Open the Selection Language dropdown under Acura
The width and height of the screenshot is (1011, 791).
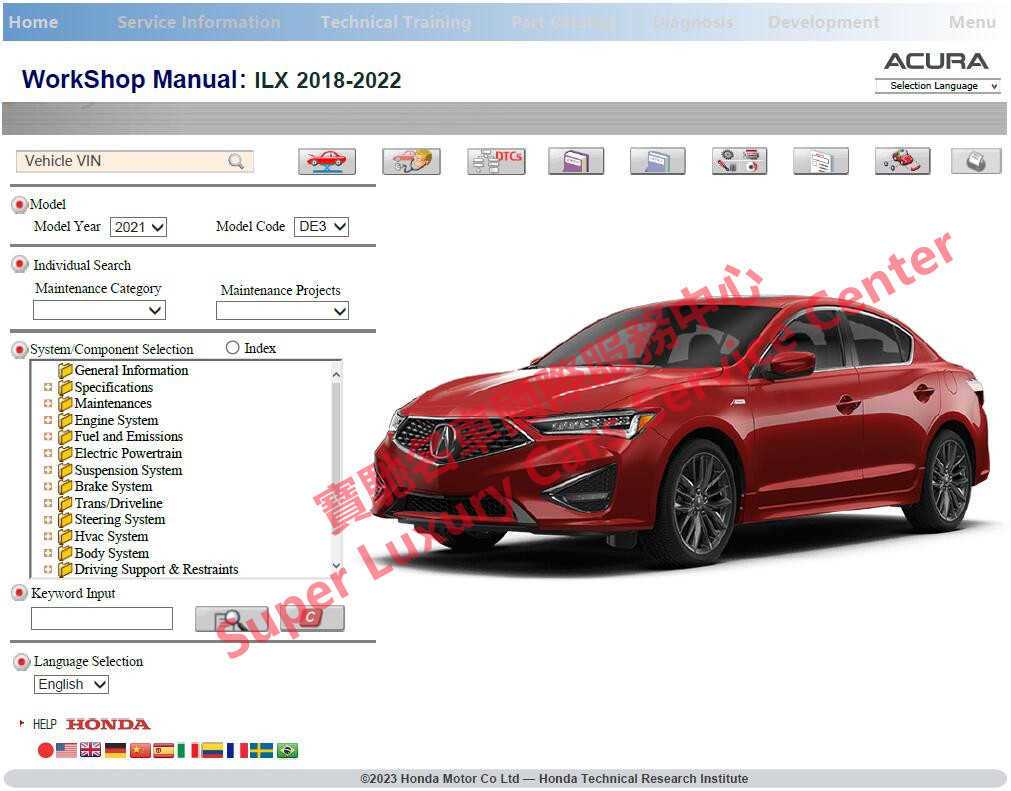click(x=938, y=86)
